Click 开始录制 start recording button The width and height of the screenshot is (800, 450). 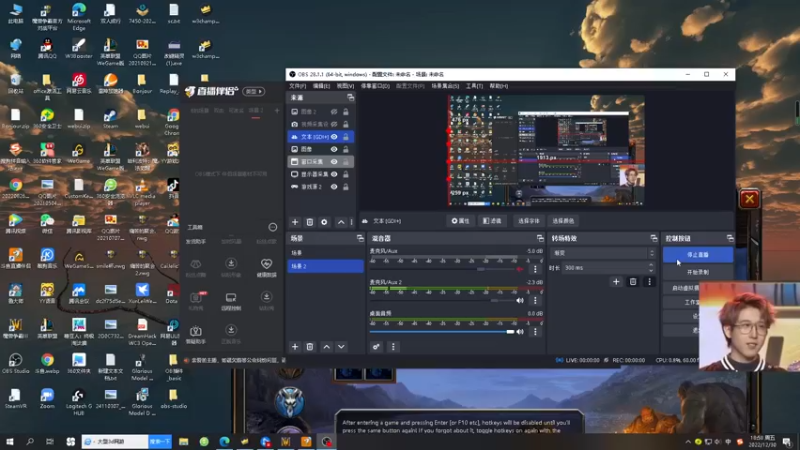click(698, 272)
